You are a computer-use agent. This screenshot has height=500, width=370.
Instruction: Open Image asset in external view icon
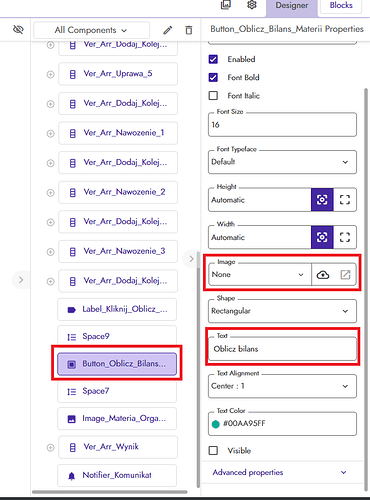pos(345,275)
